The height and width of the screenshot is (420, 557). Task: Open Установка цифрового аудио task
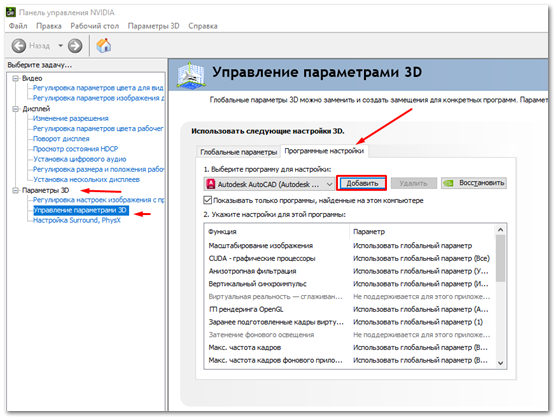80,159
